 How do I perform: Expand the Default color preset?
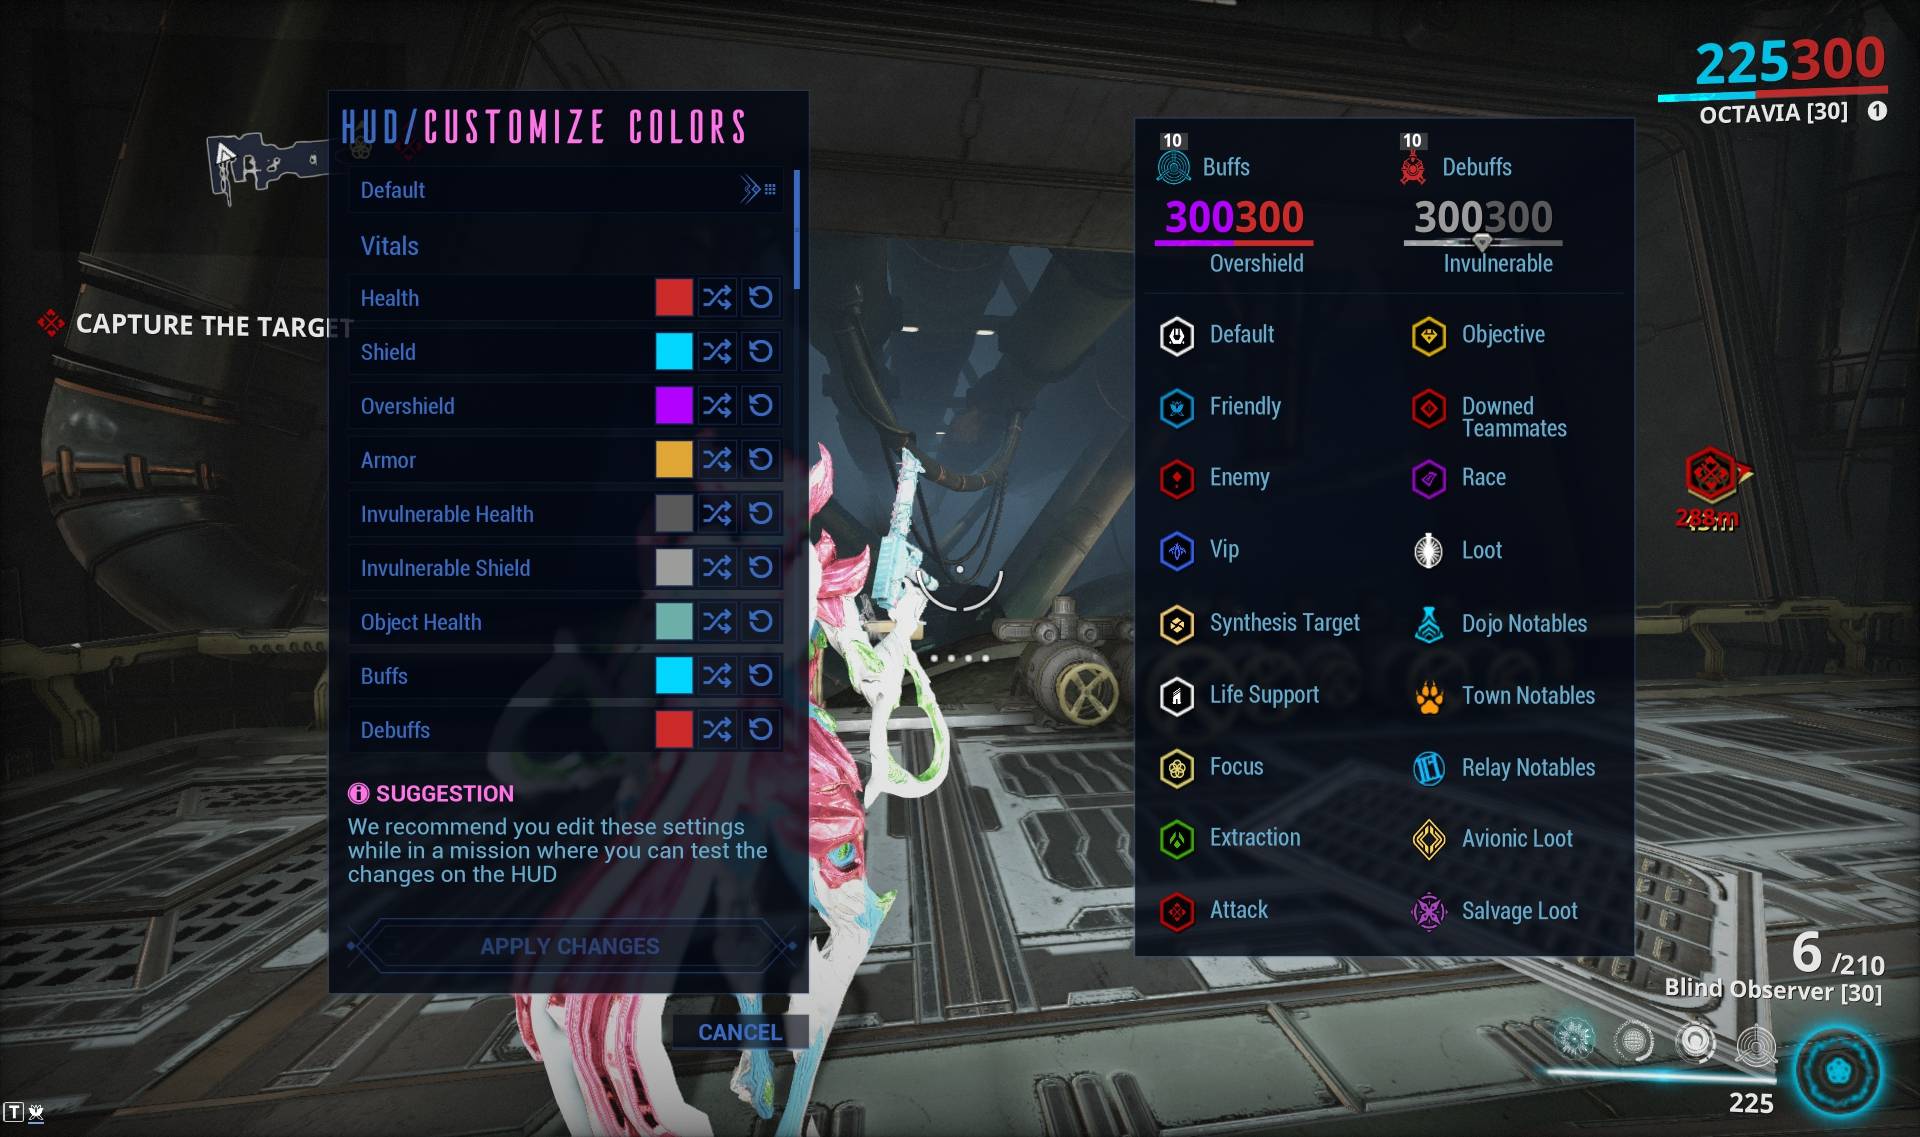(x=751, y=188)
